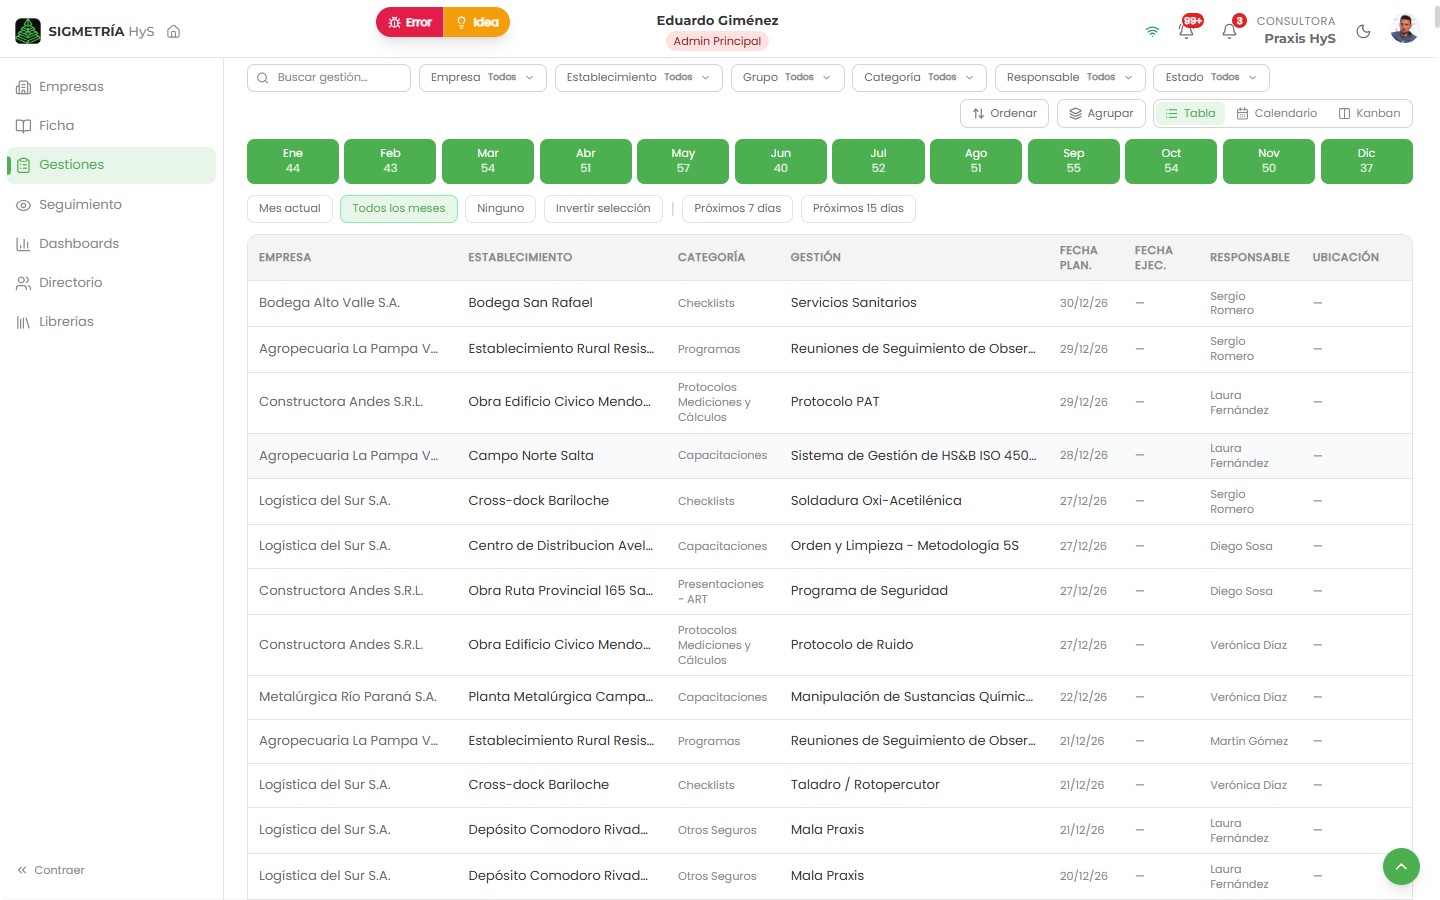Expand the Grupo filter dropdown
This screenshot has width=1440, height=900.
(x=788, y=78)
